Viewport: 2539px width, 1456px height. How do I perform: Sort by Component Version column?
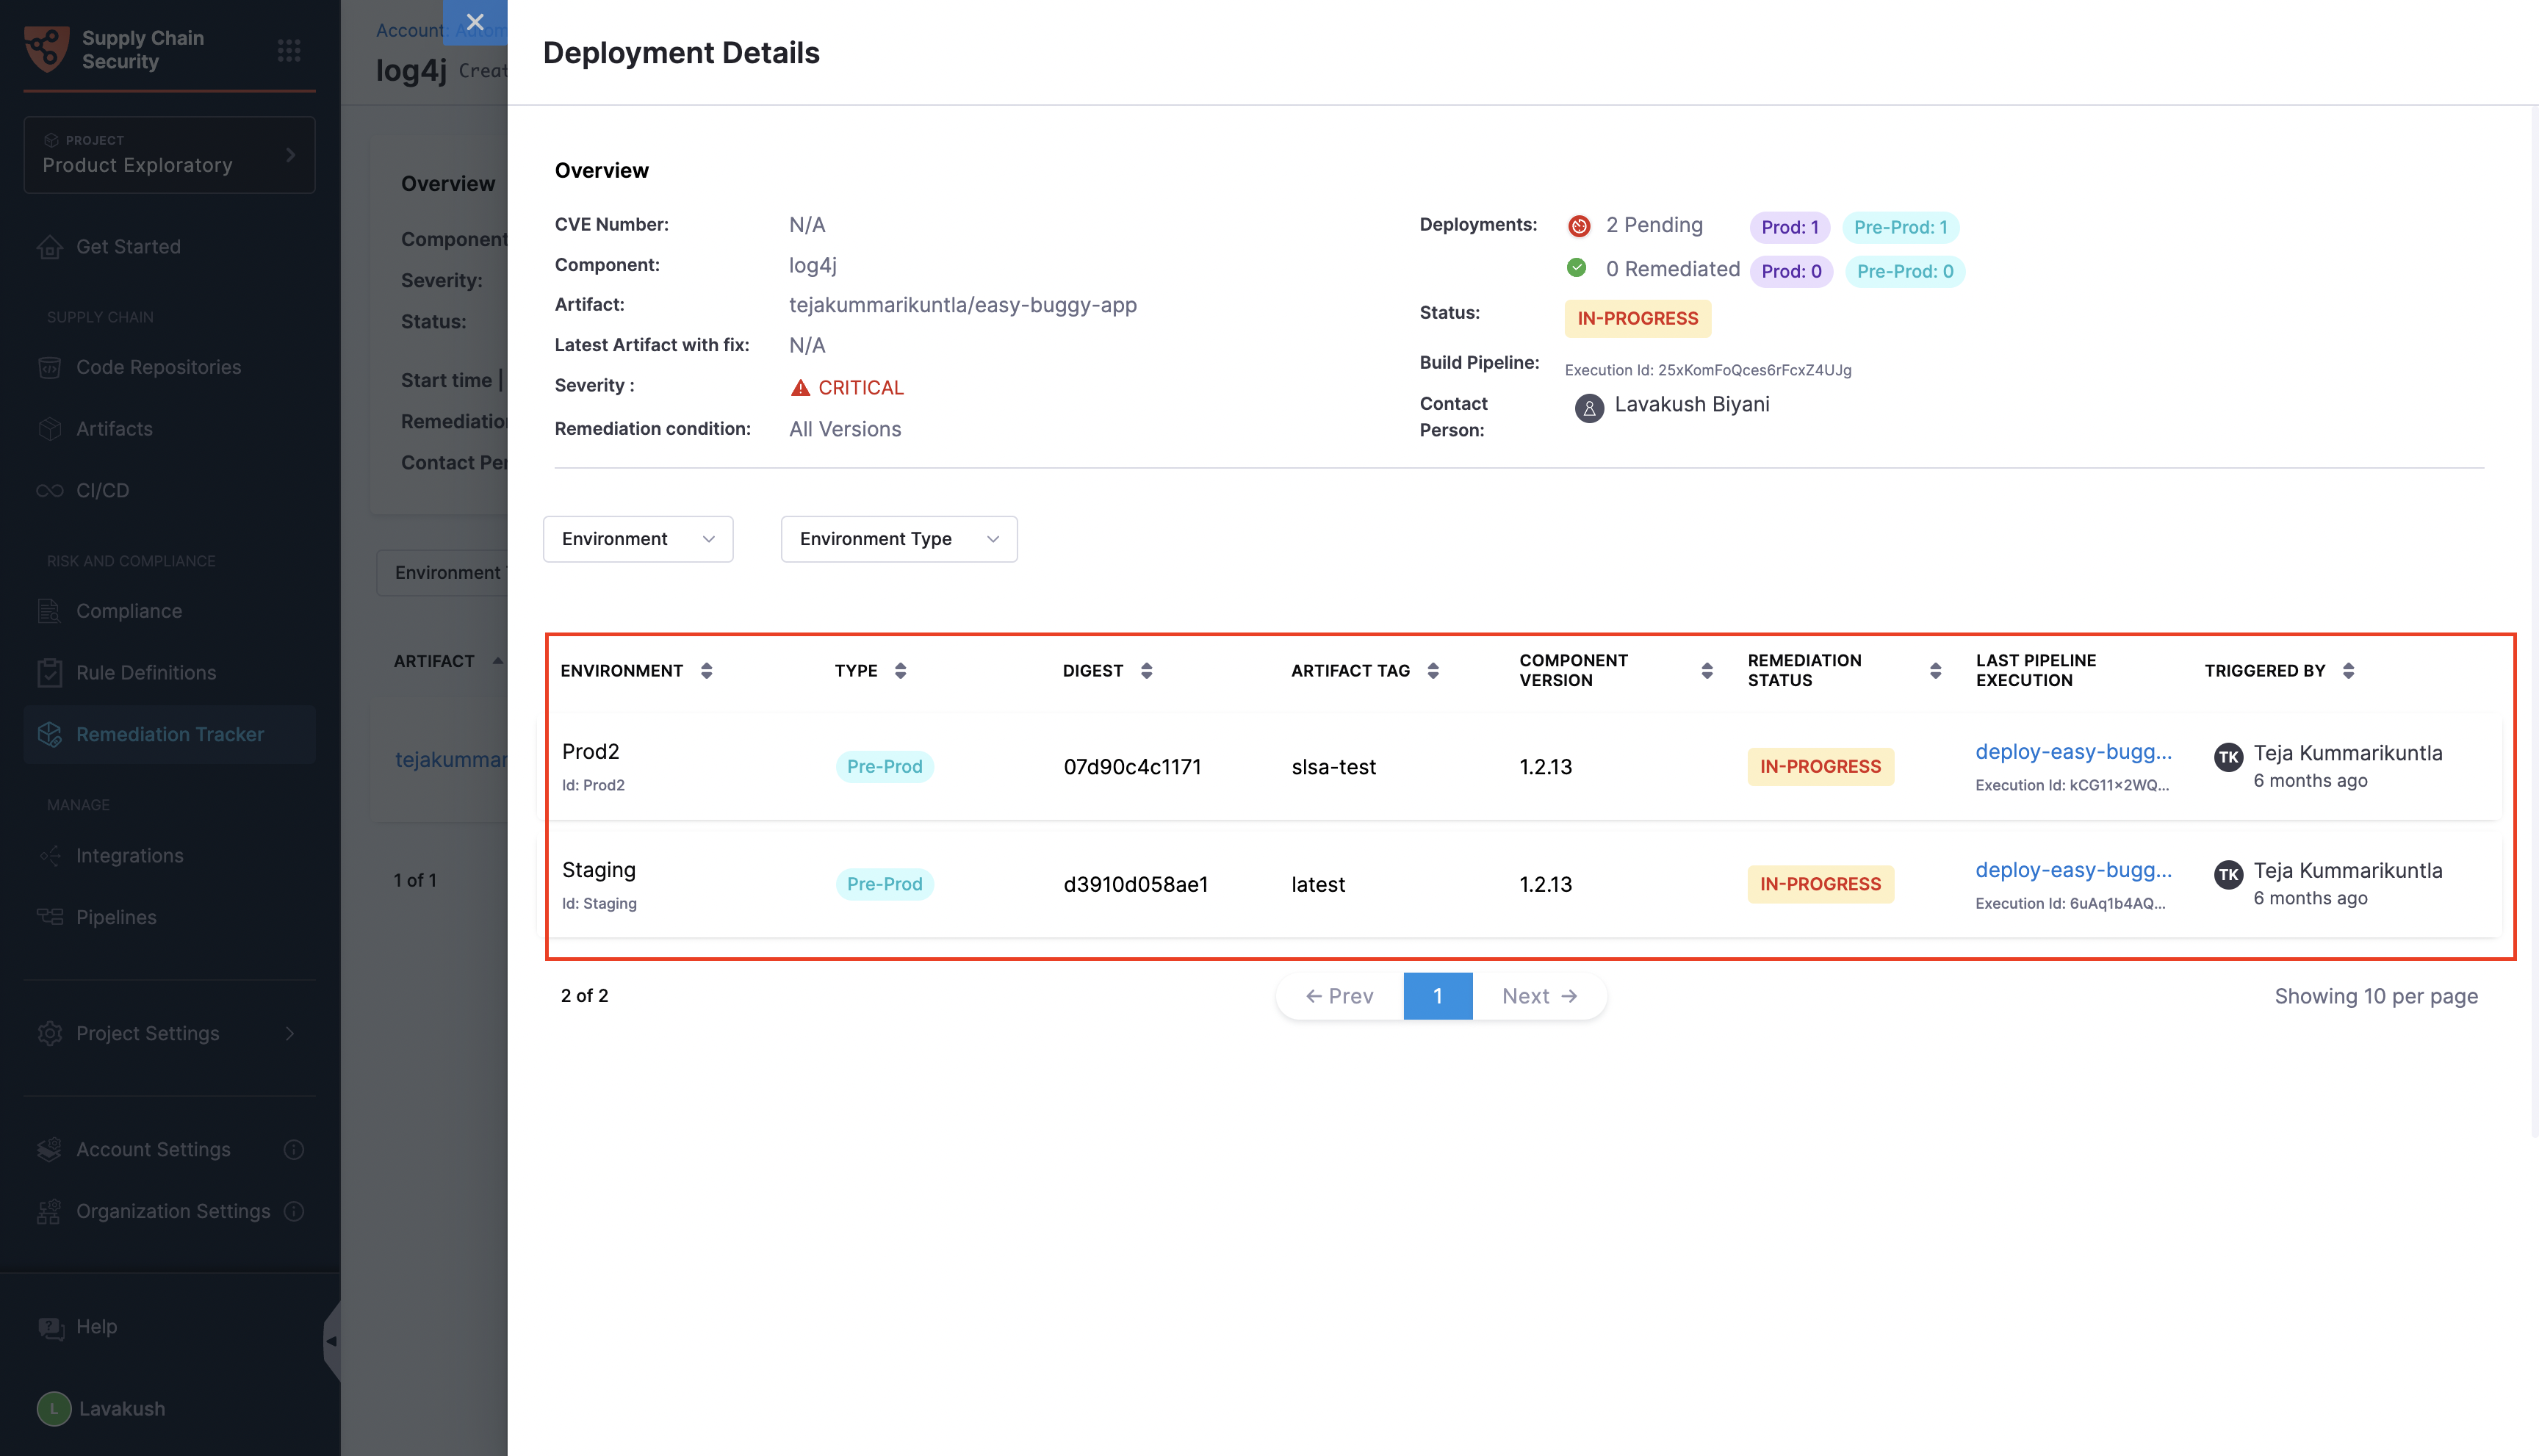pos(1706,671)
